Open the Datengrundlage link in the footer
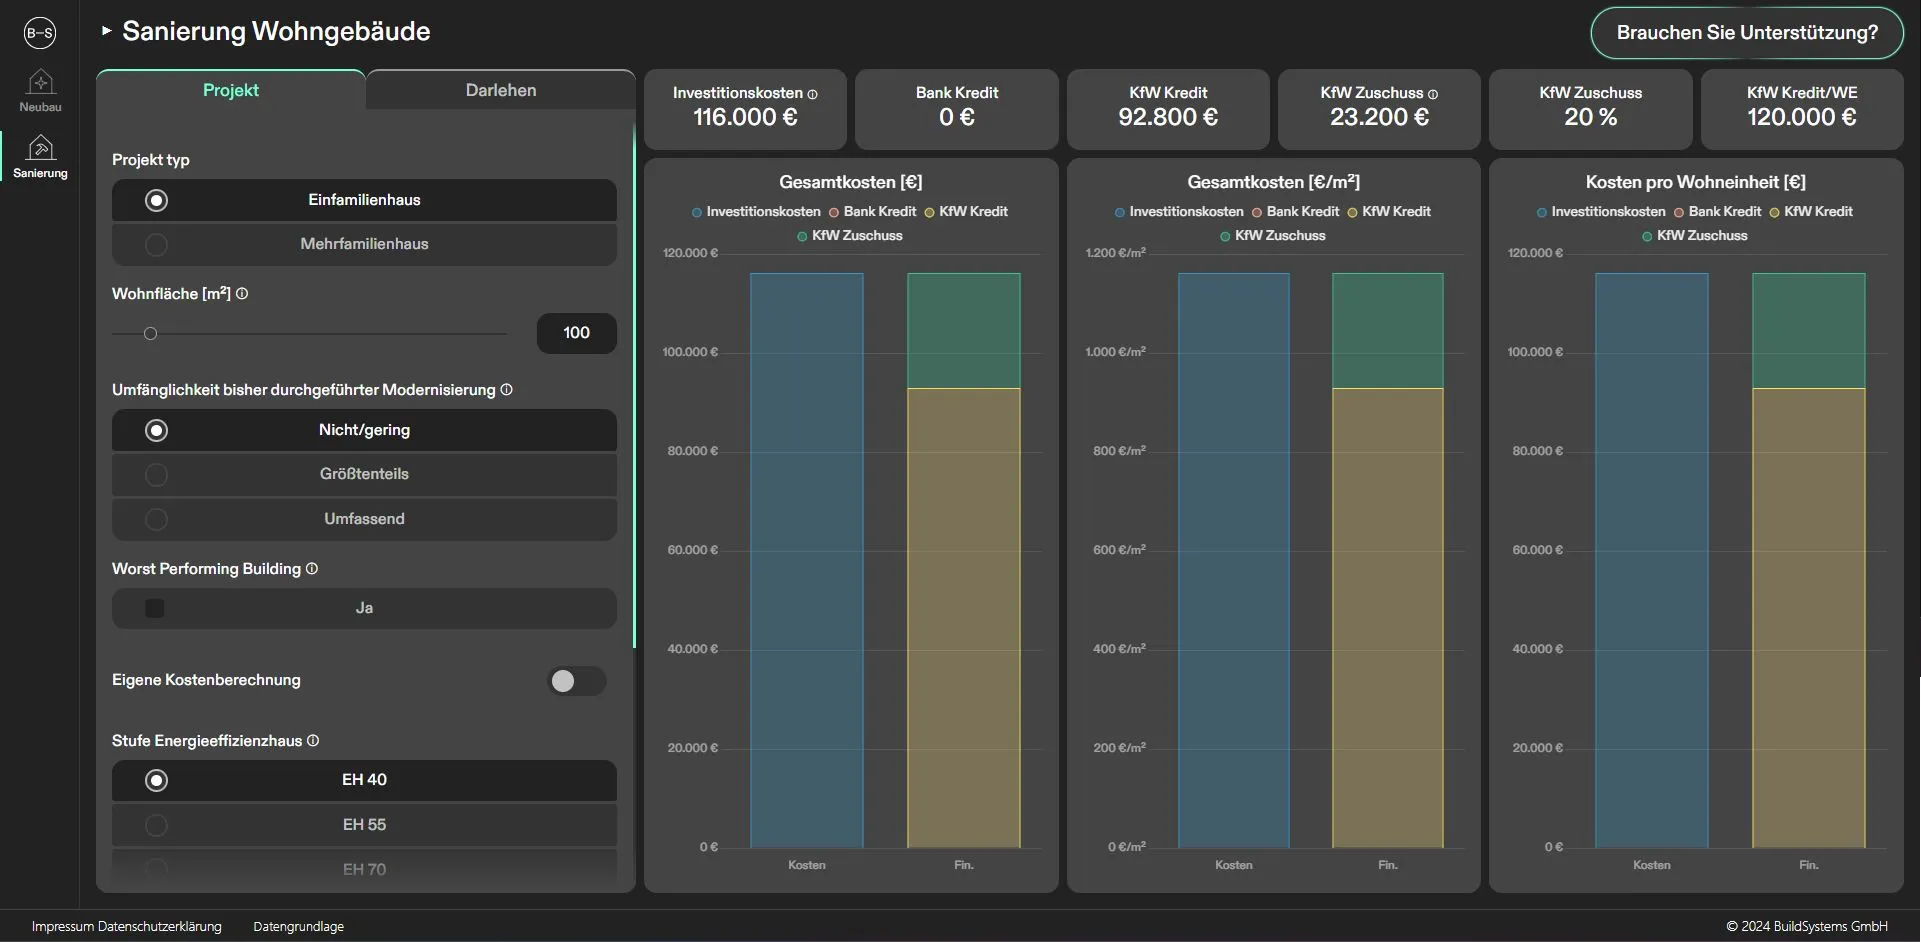This screenshot has width=1921, height=942. coord(298,926)
